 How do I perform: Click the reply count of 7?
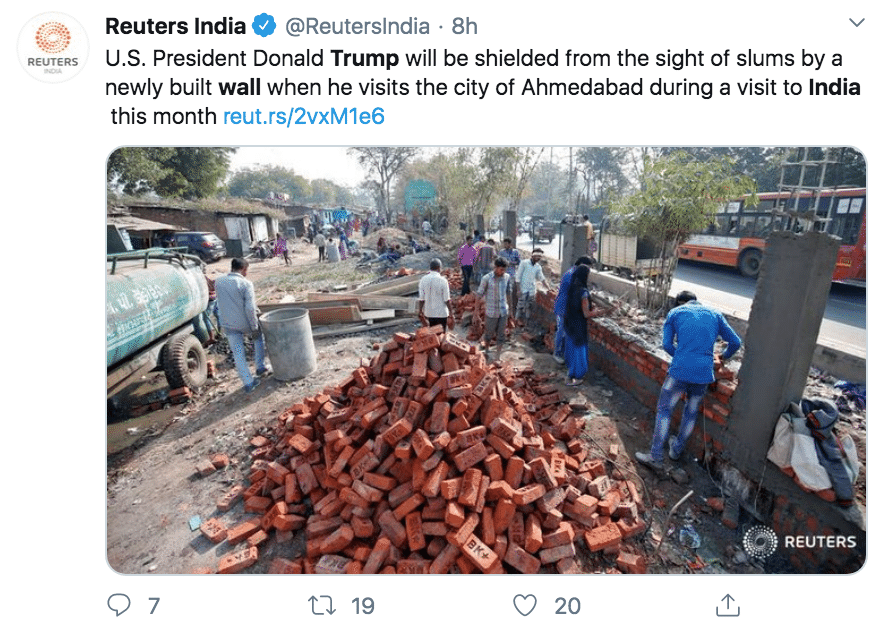coord(153,605)
